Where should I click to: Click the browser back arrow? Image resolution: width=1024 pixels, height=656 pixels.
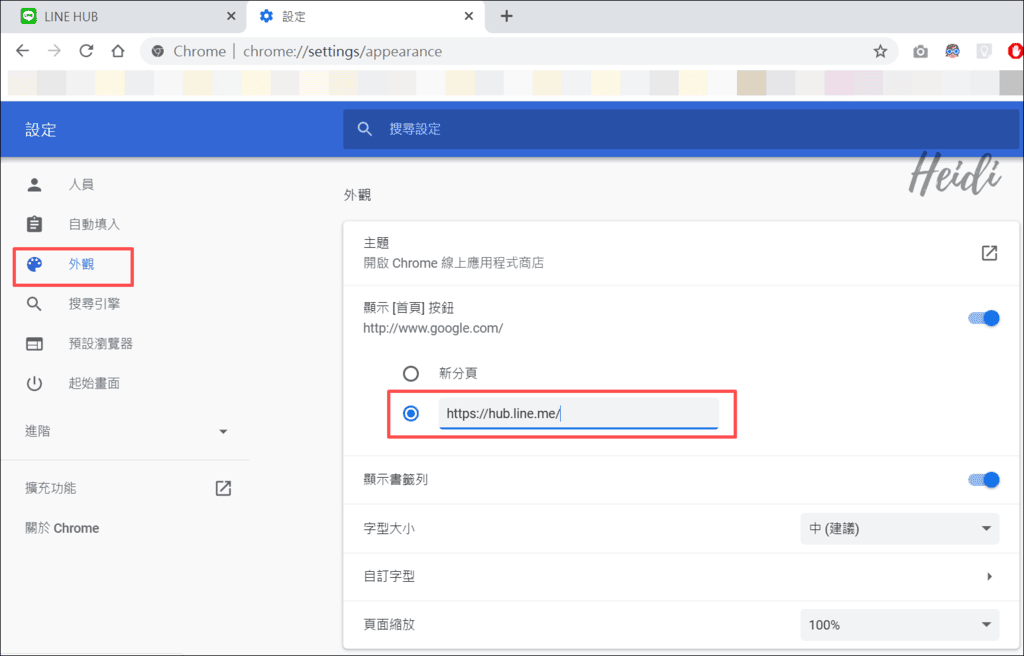(23, 51)
